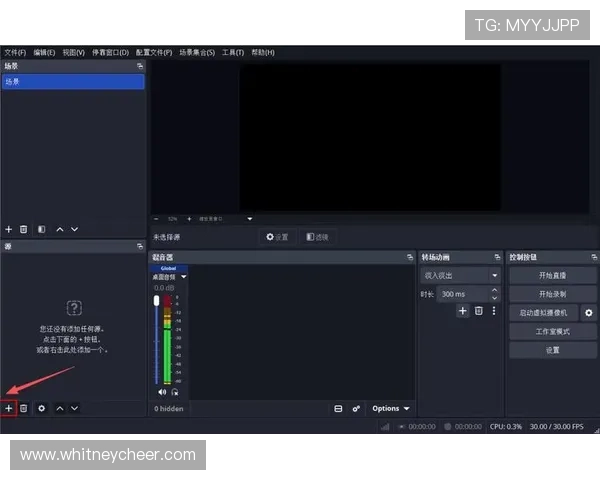
Task: Add a new scene with plus icon
Action: [9, 229]
